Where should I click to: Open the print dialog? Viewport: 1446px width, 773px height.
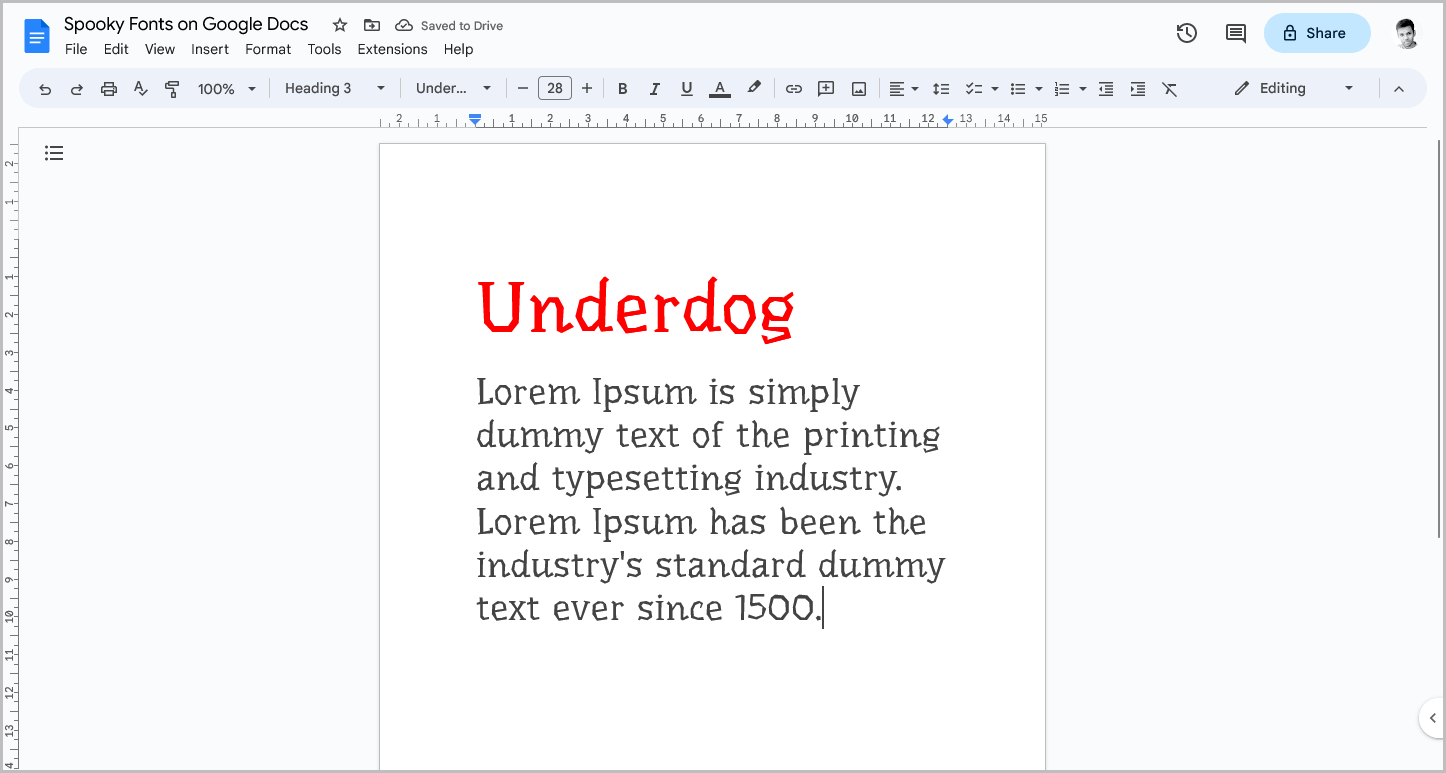coord(108,88)
